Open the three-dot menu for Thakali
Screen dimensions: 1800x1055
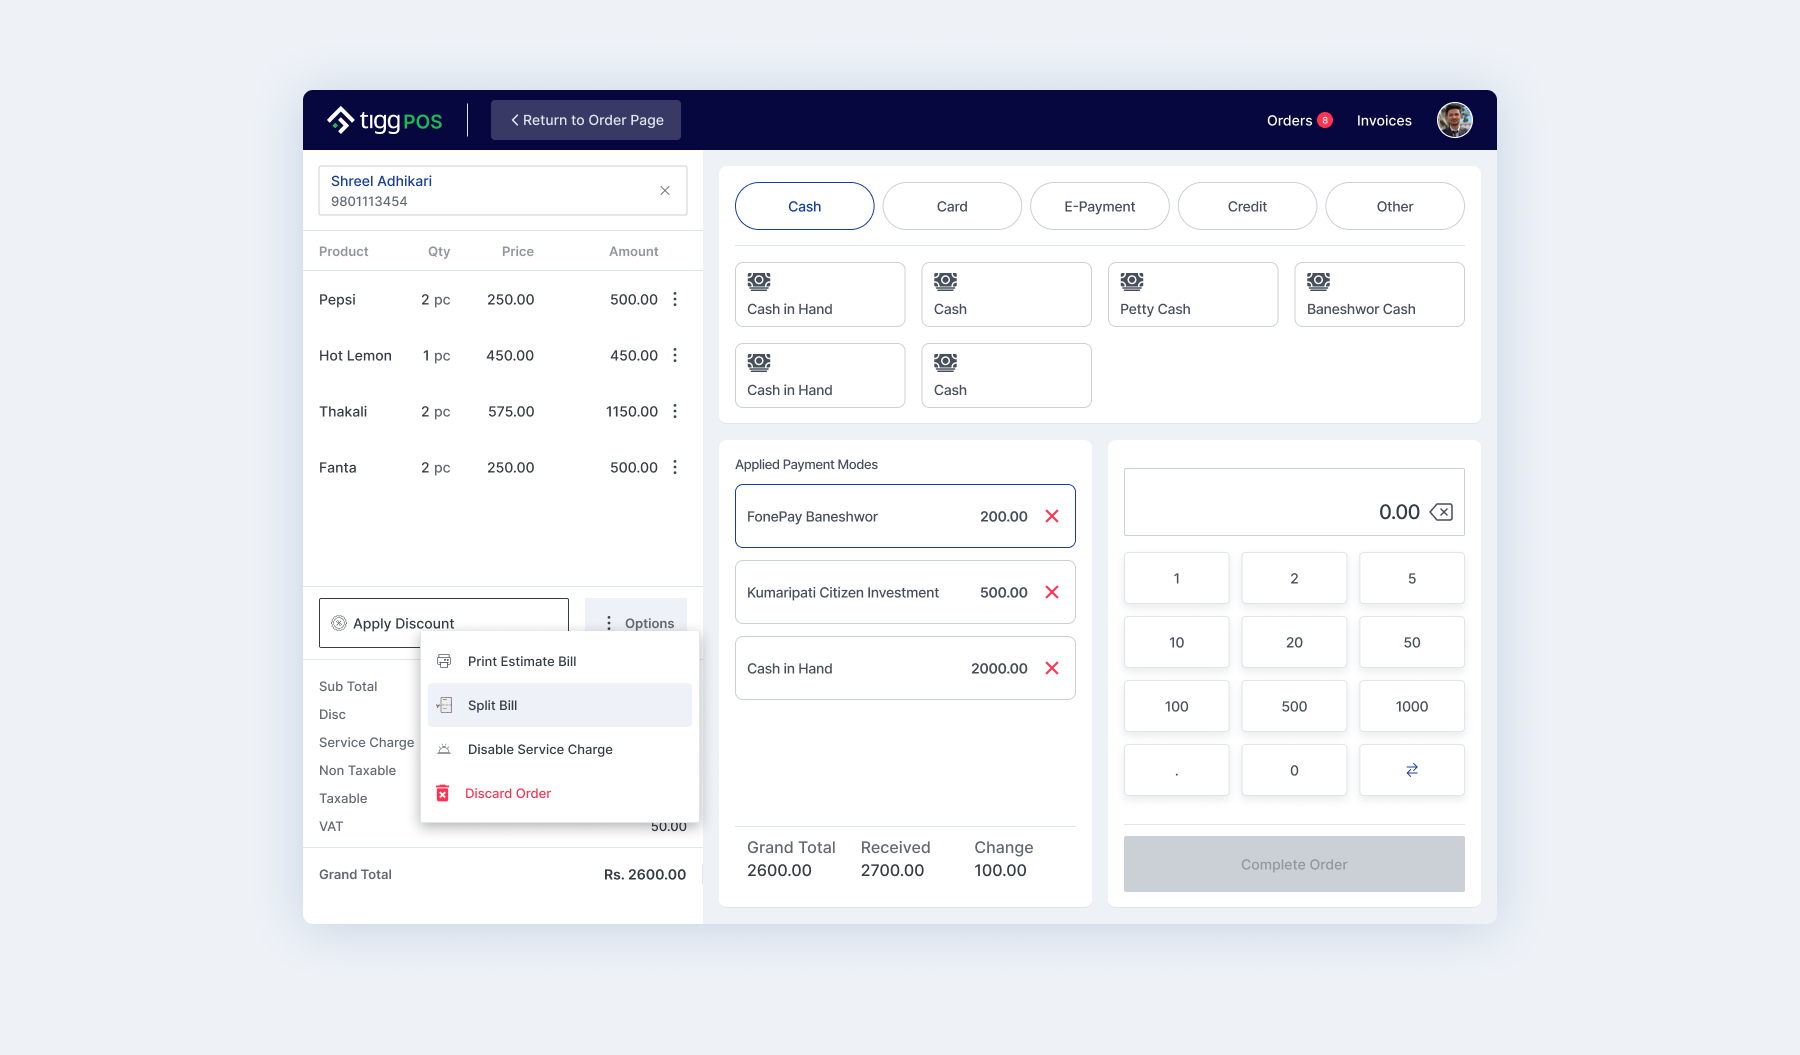(675, 411)
